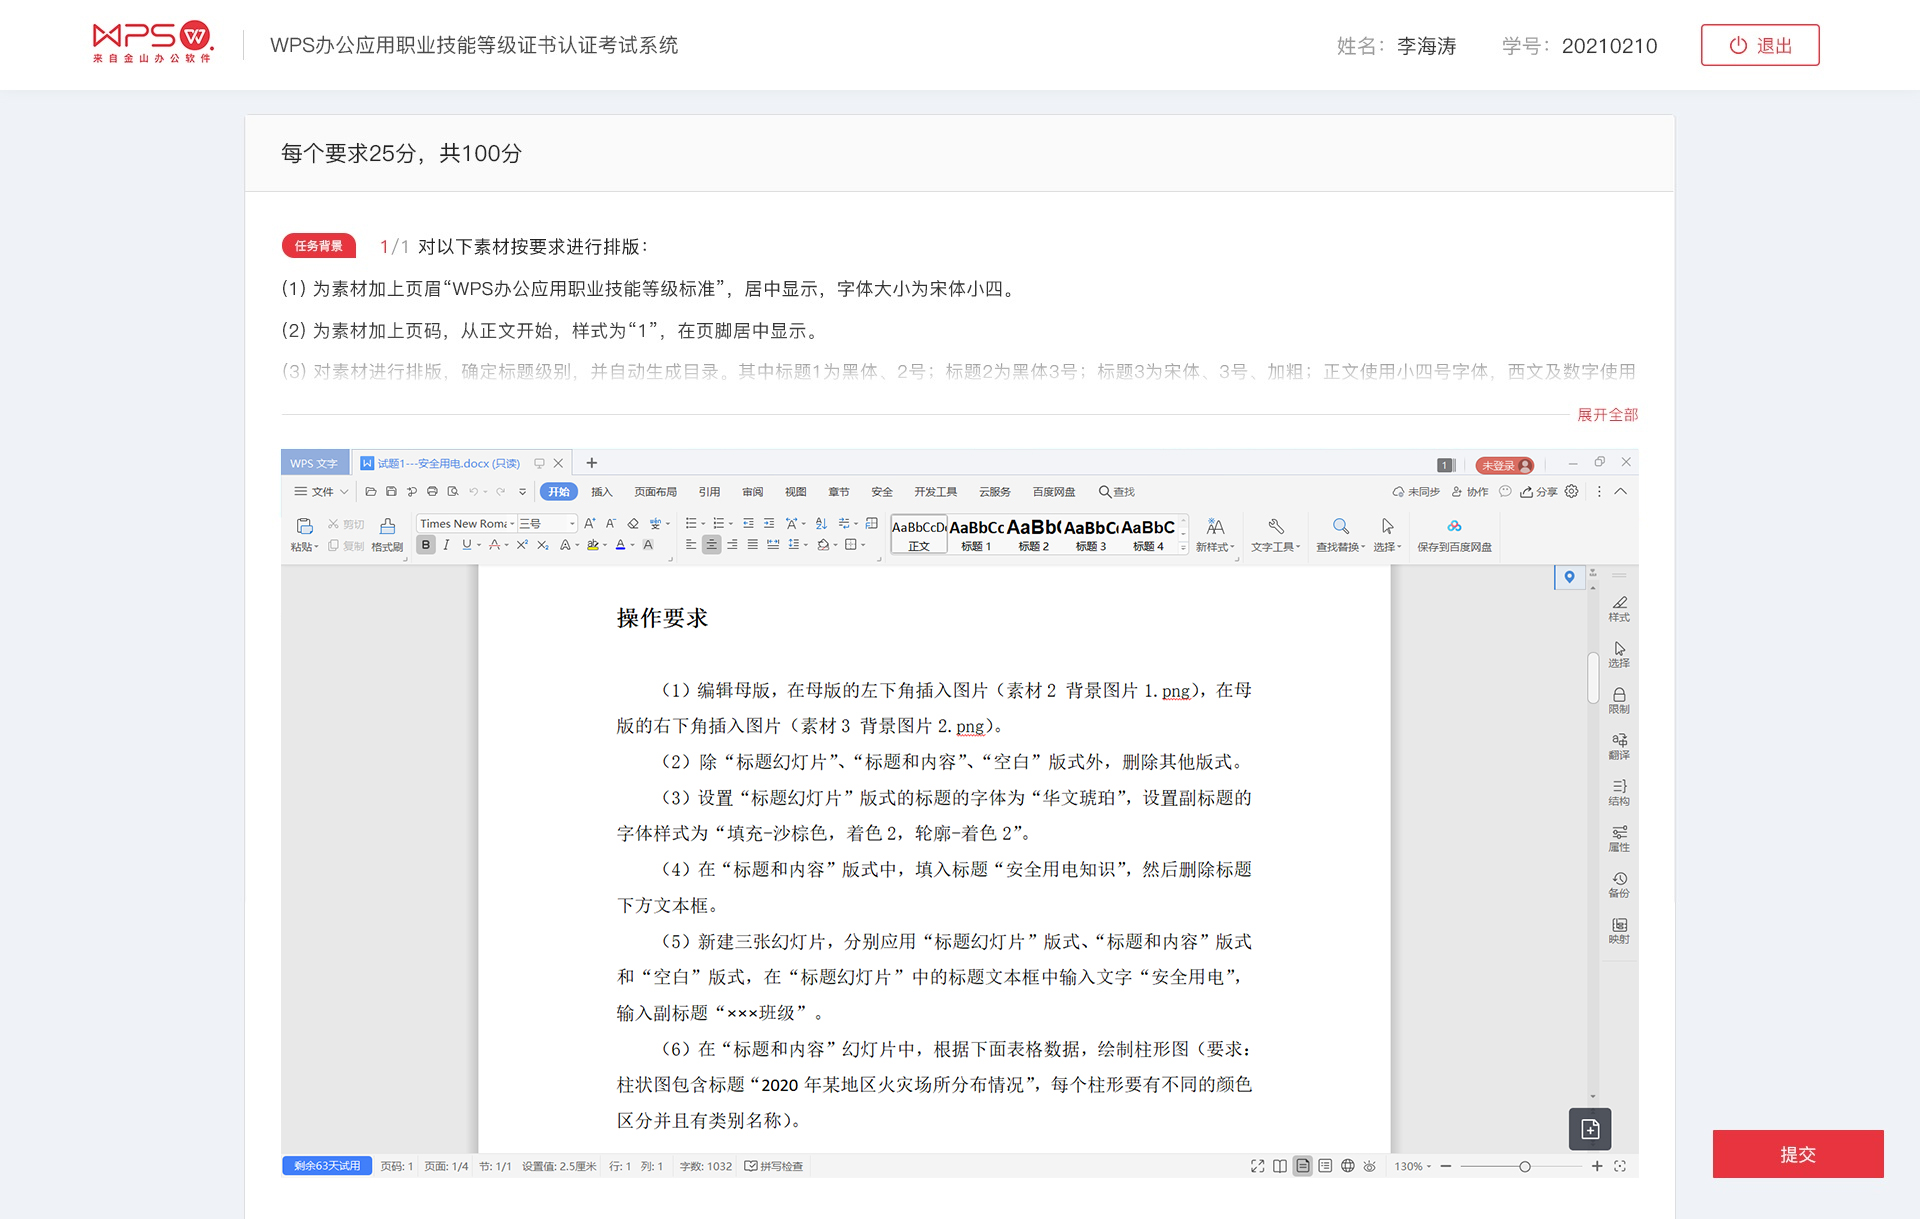Click the 展开全部 link
Image resolution: width=1920 pixels, height=1219 pixels.
1607,414
